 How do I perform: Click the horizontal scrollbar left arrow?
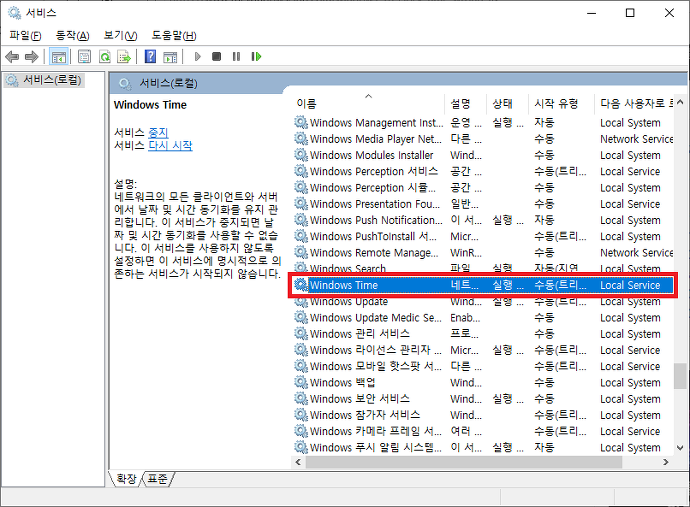point(298,462)
